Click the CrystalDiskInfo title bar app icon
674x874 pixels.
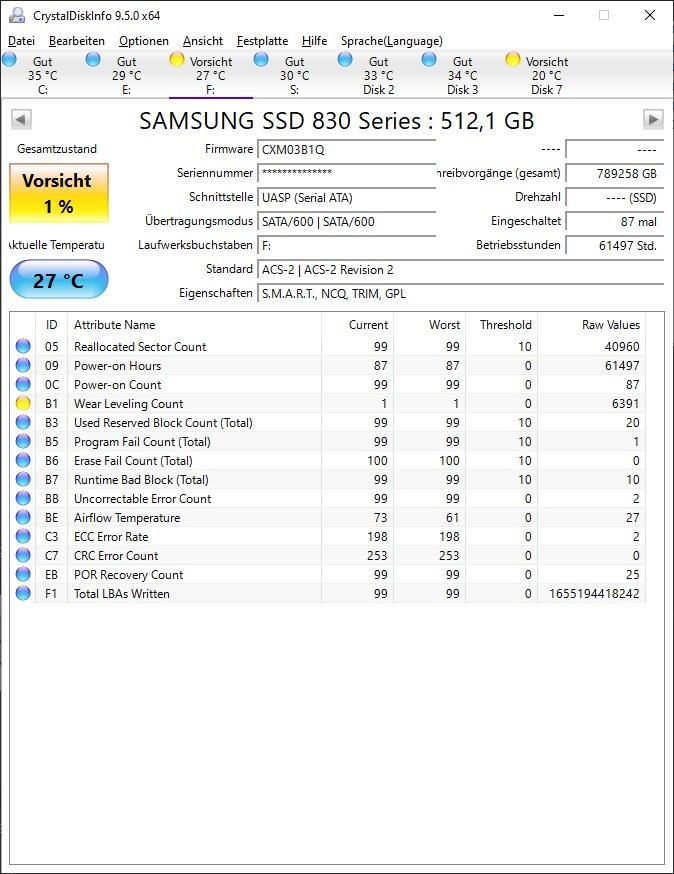(17, 16)
